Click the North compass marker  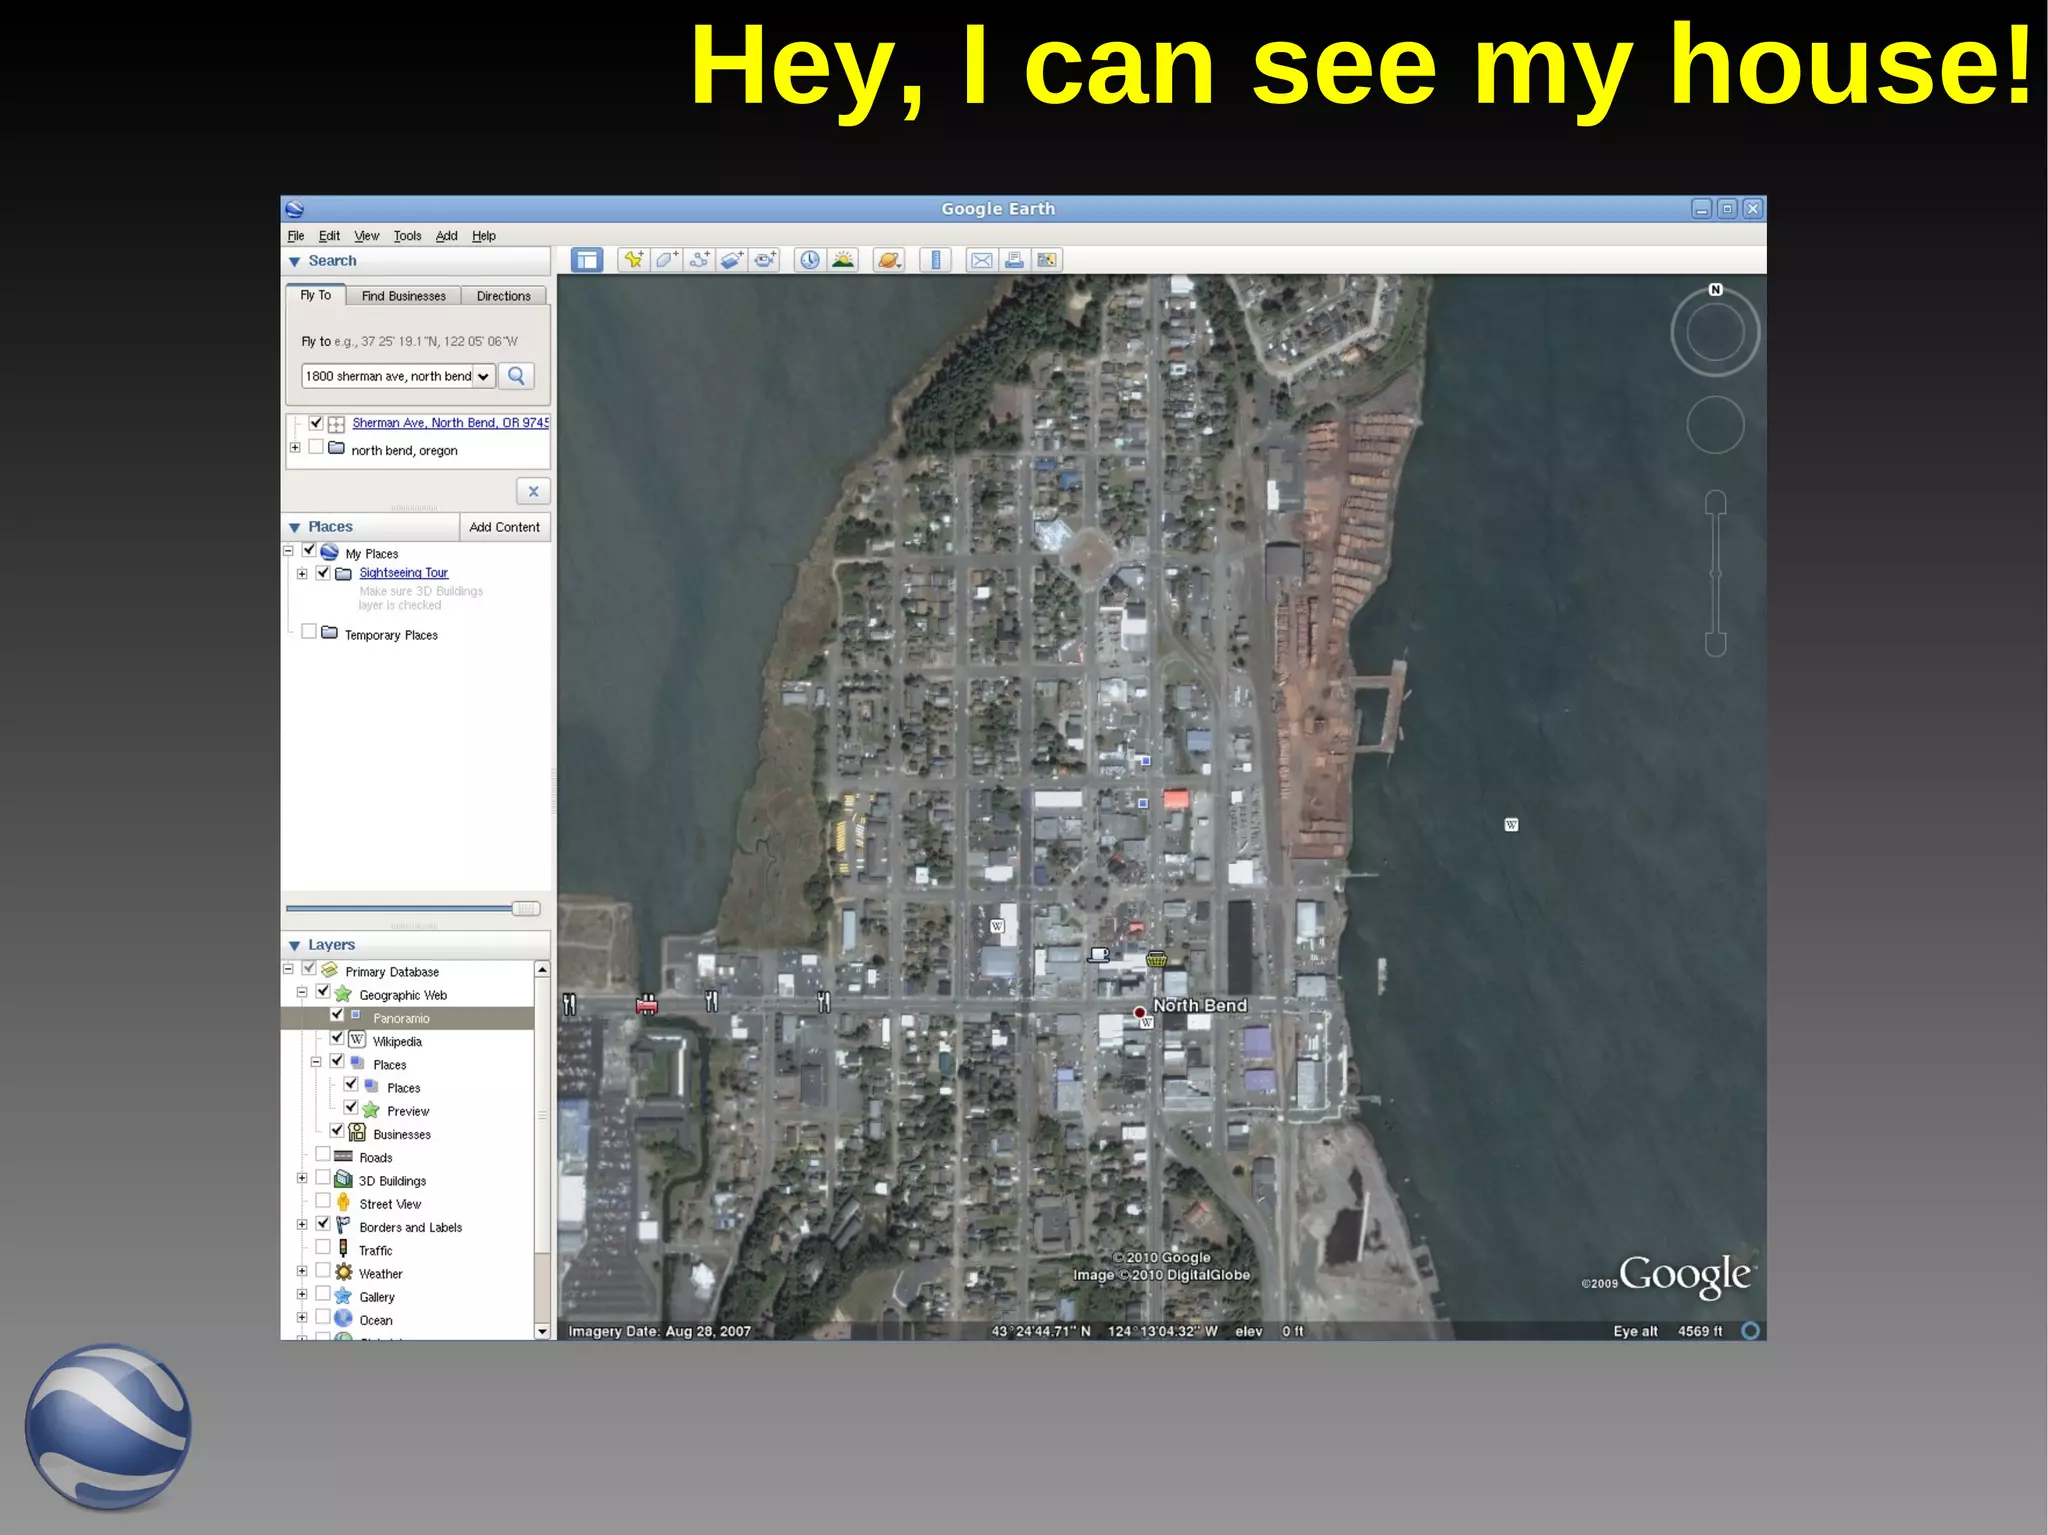point(1715,290)
